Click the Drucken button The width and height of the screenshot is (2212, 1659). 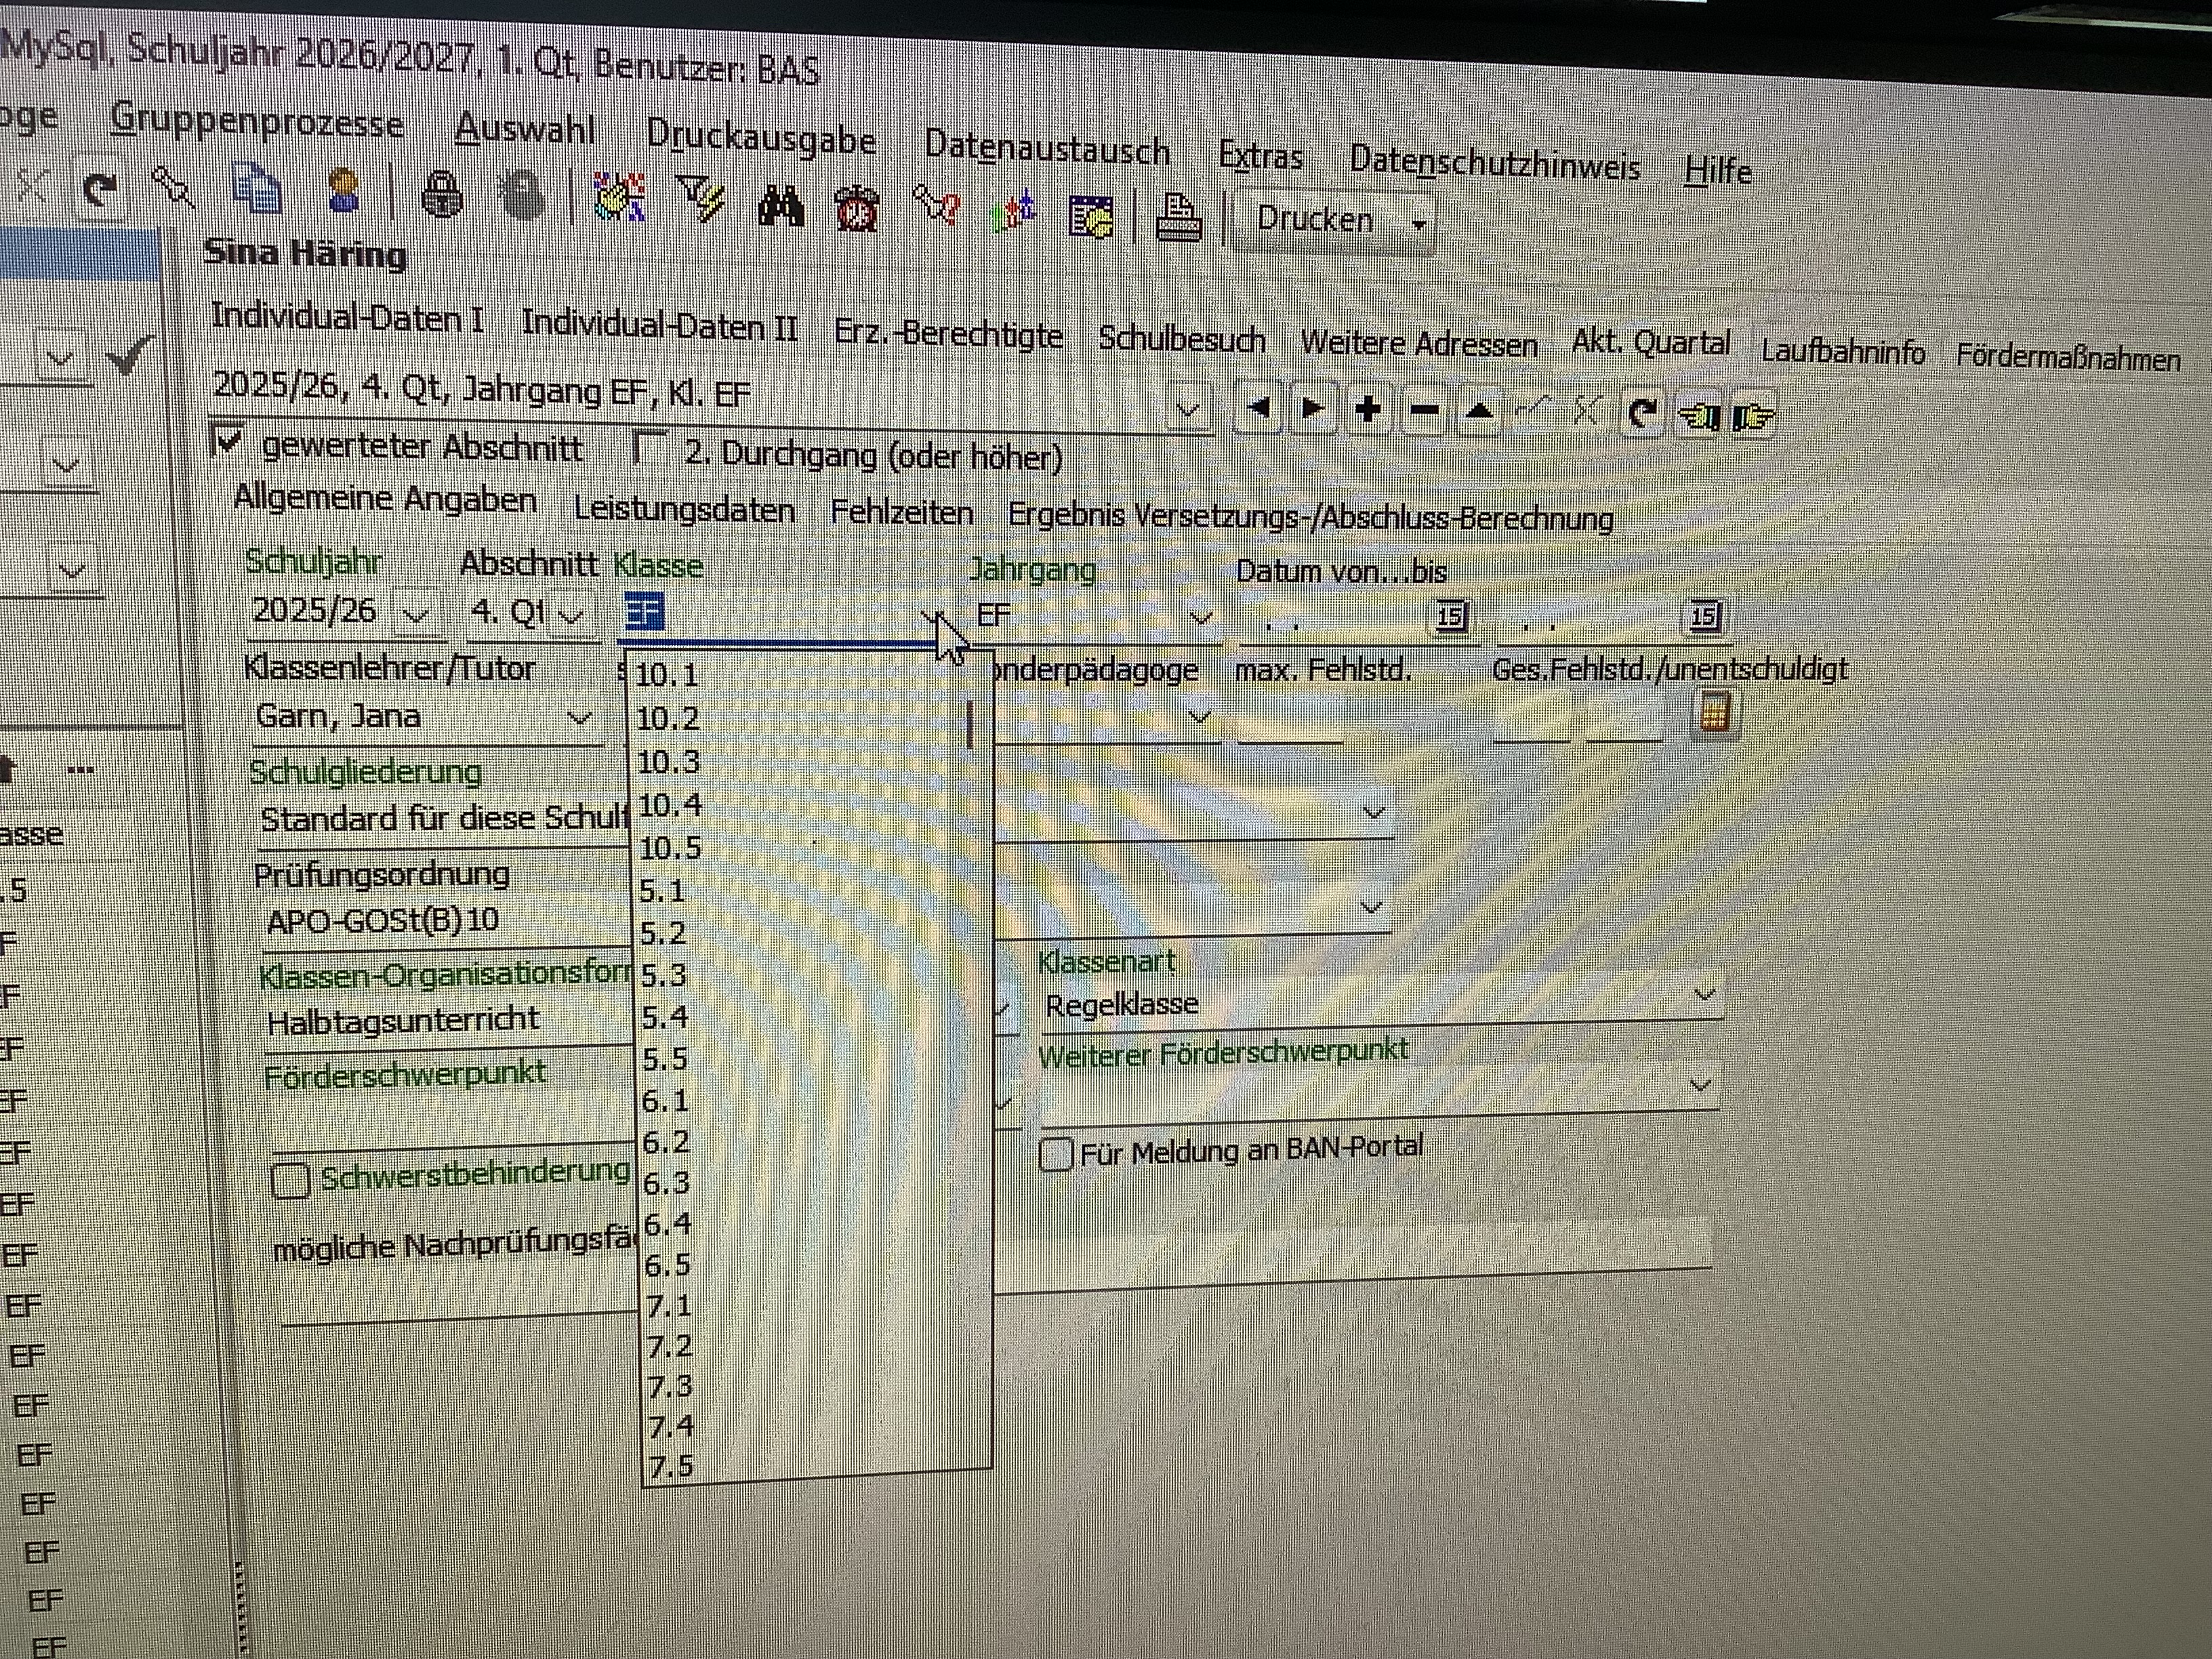(x=1315, y=219)
